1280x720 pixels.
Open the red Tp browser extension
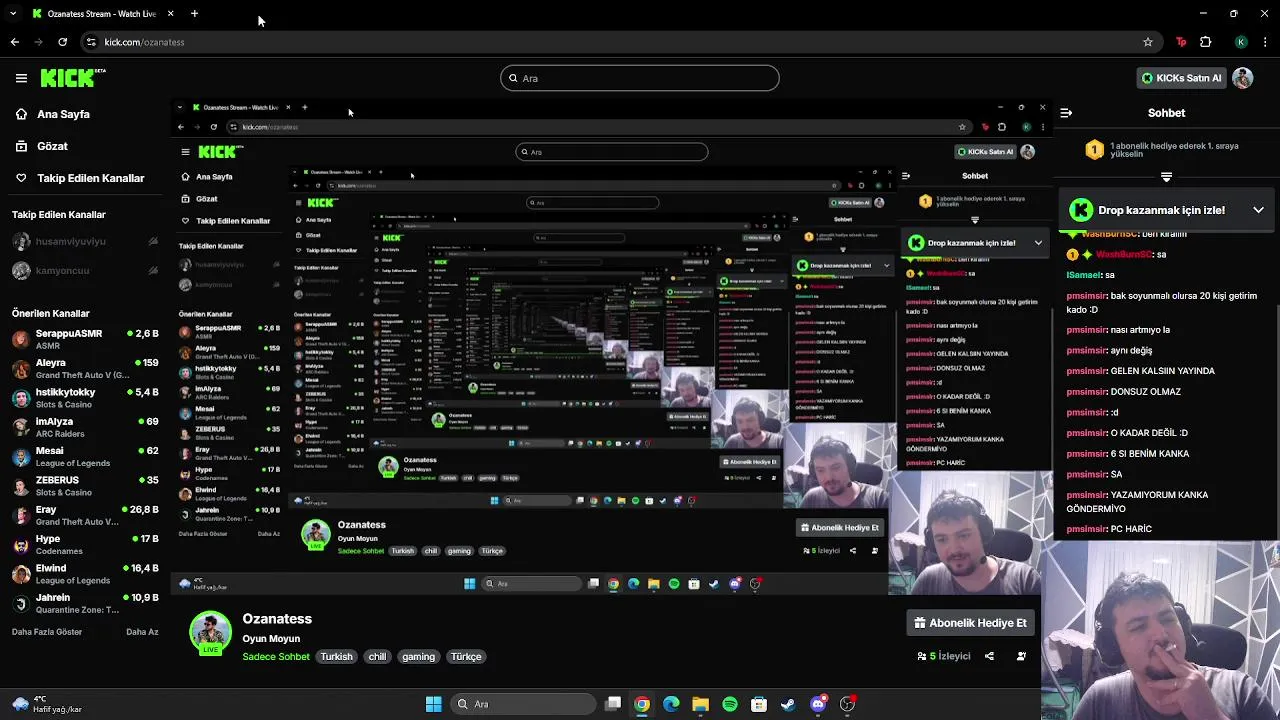click(1181, 42)
